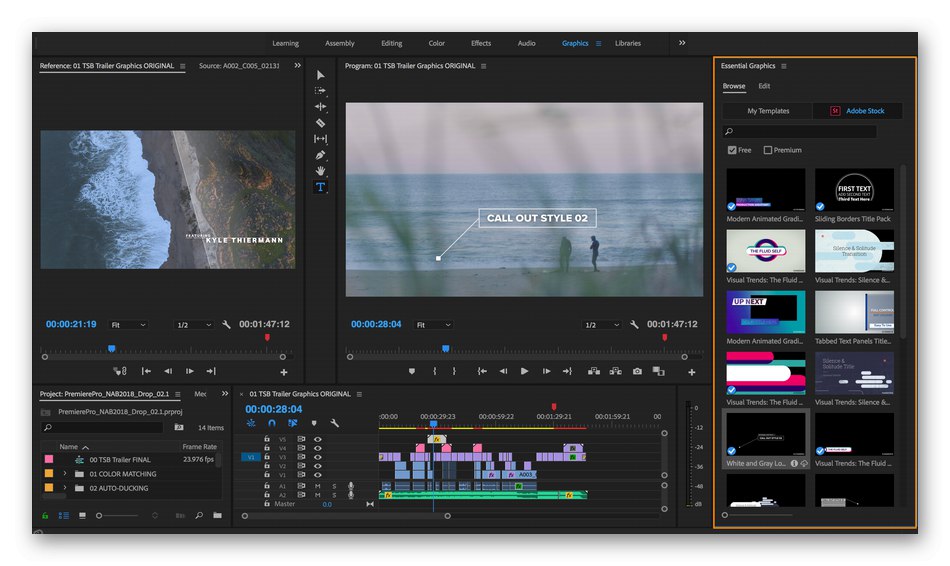
Task: Click the My Templates button
Action: click(768, 111)
